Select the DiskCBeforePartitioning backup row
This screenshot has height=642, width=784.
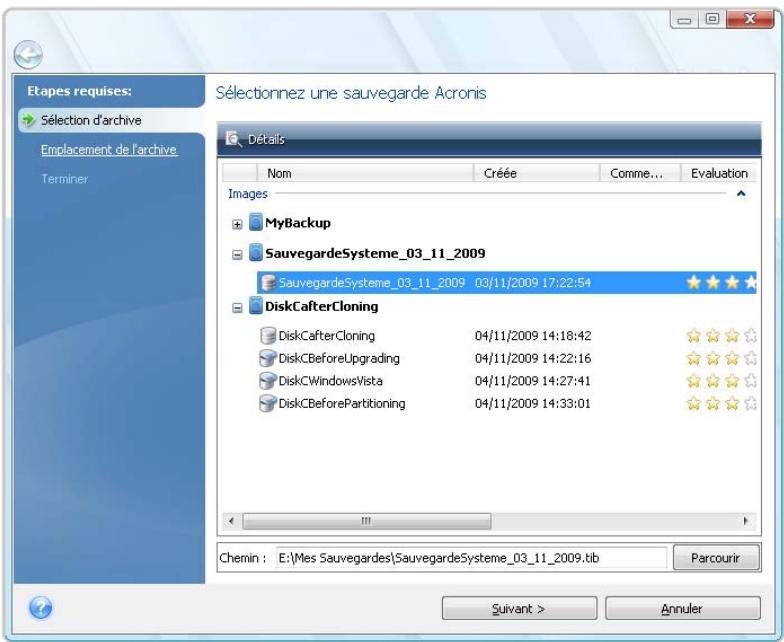tap(508, 403)
